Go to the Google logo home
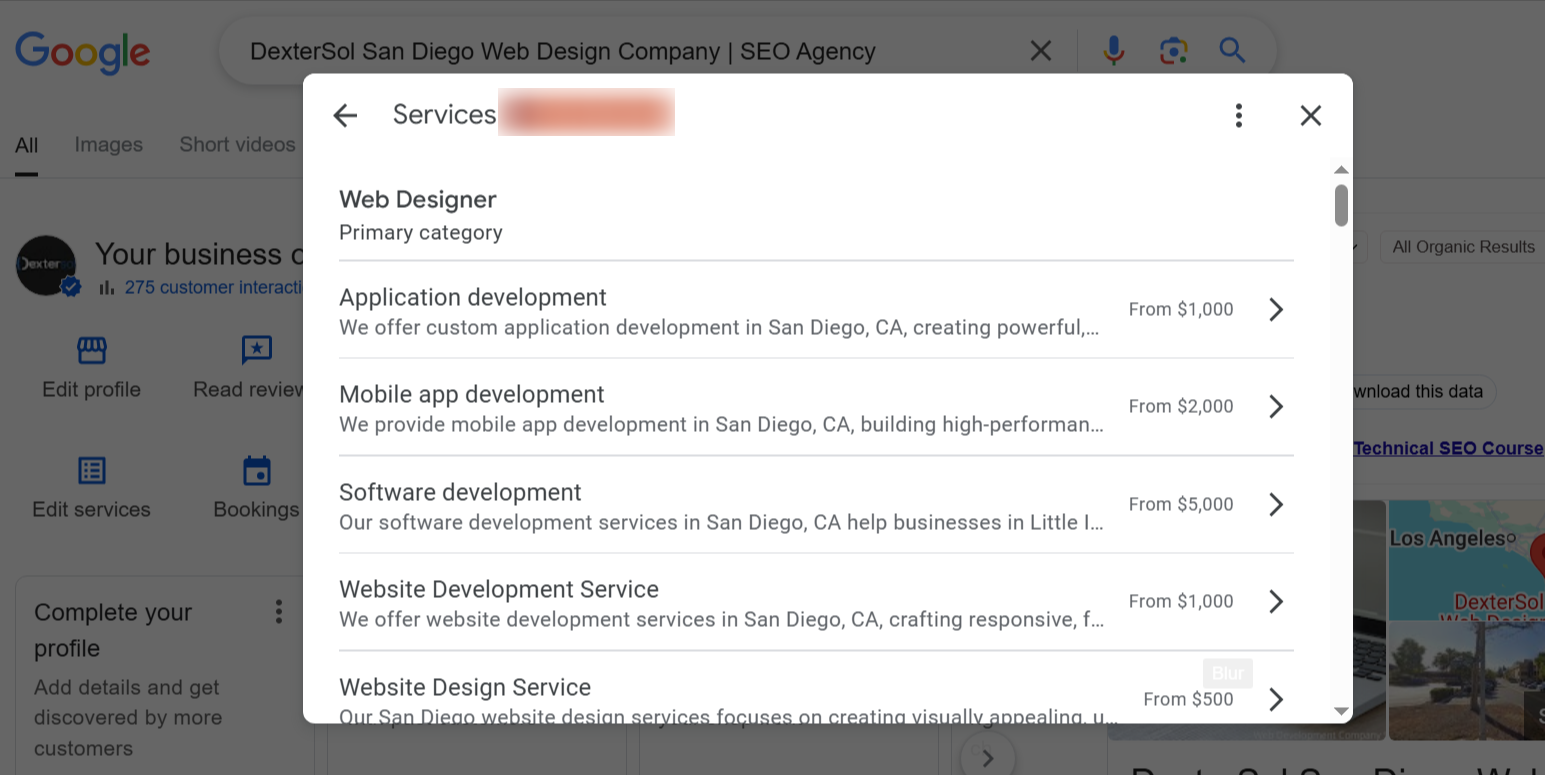 (x=82, y=52)
